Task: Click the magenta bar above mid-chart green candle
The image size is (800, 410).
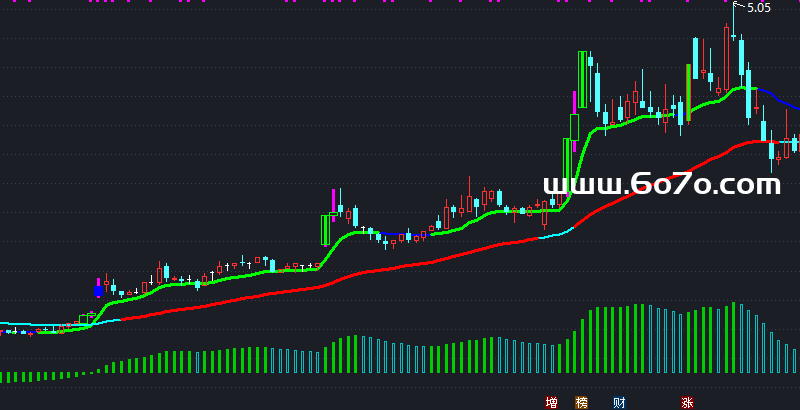Action: [x=333, y=199]
